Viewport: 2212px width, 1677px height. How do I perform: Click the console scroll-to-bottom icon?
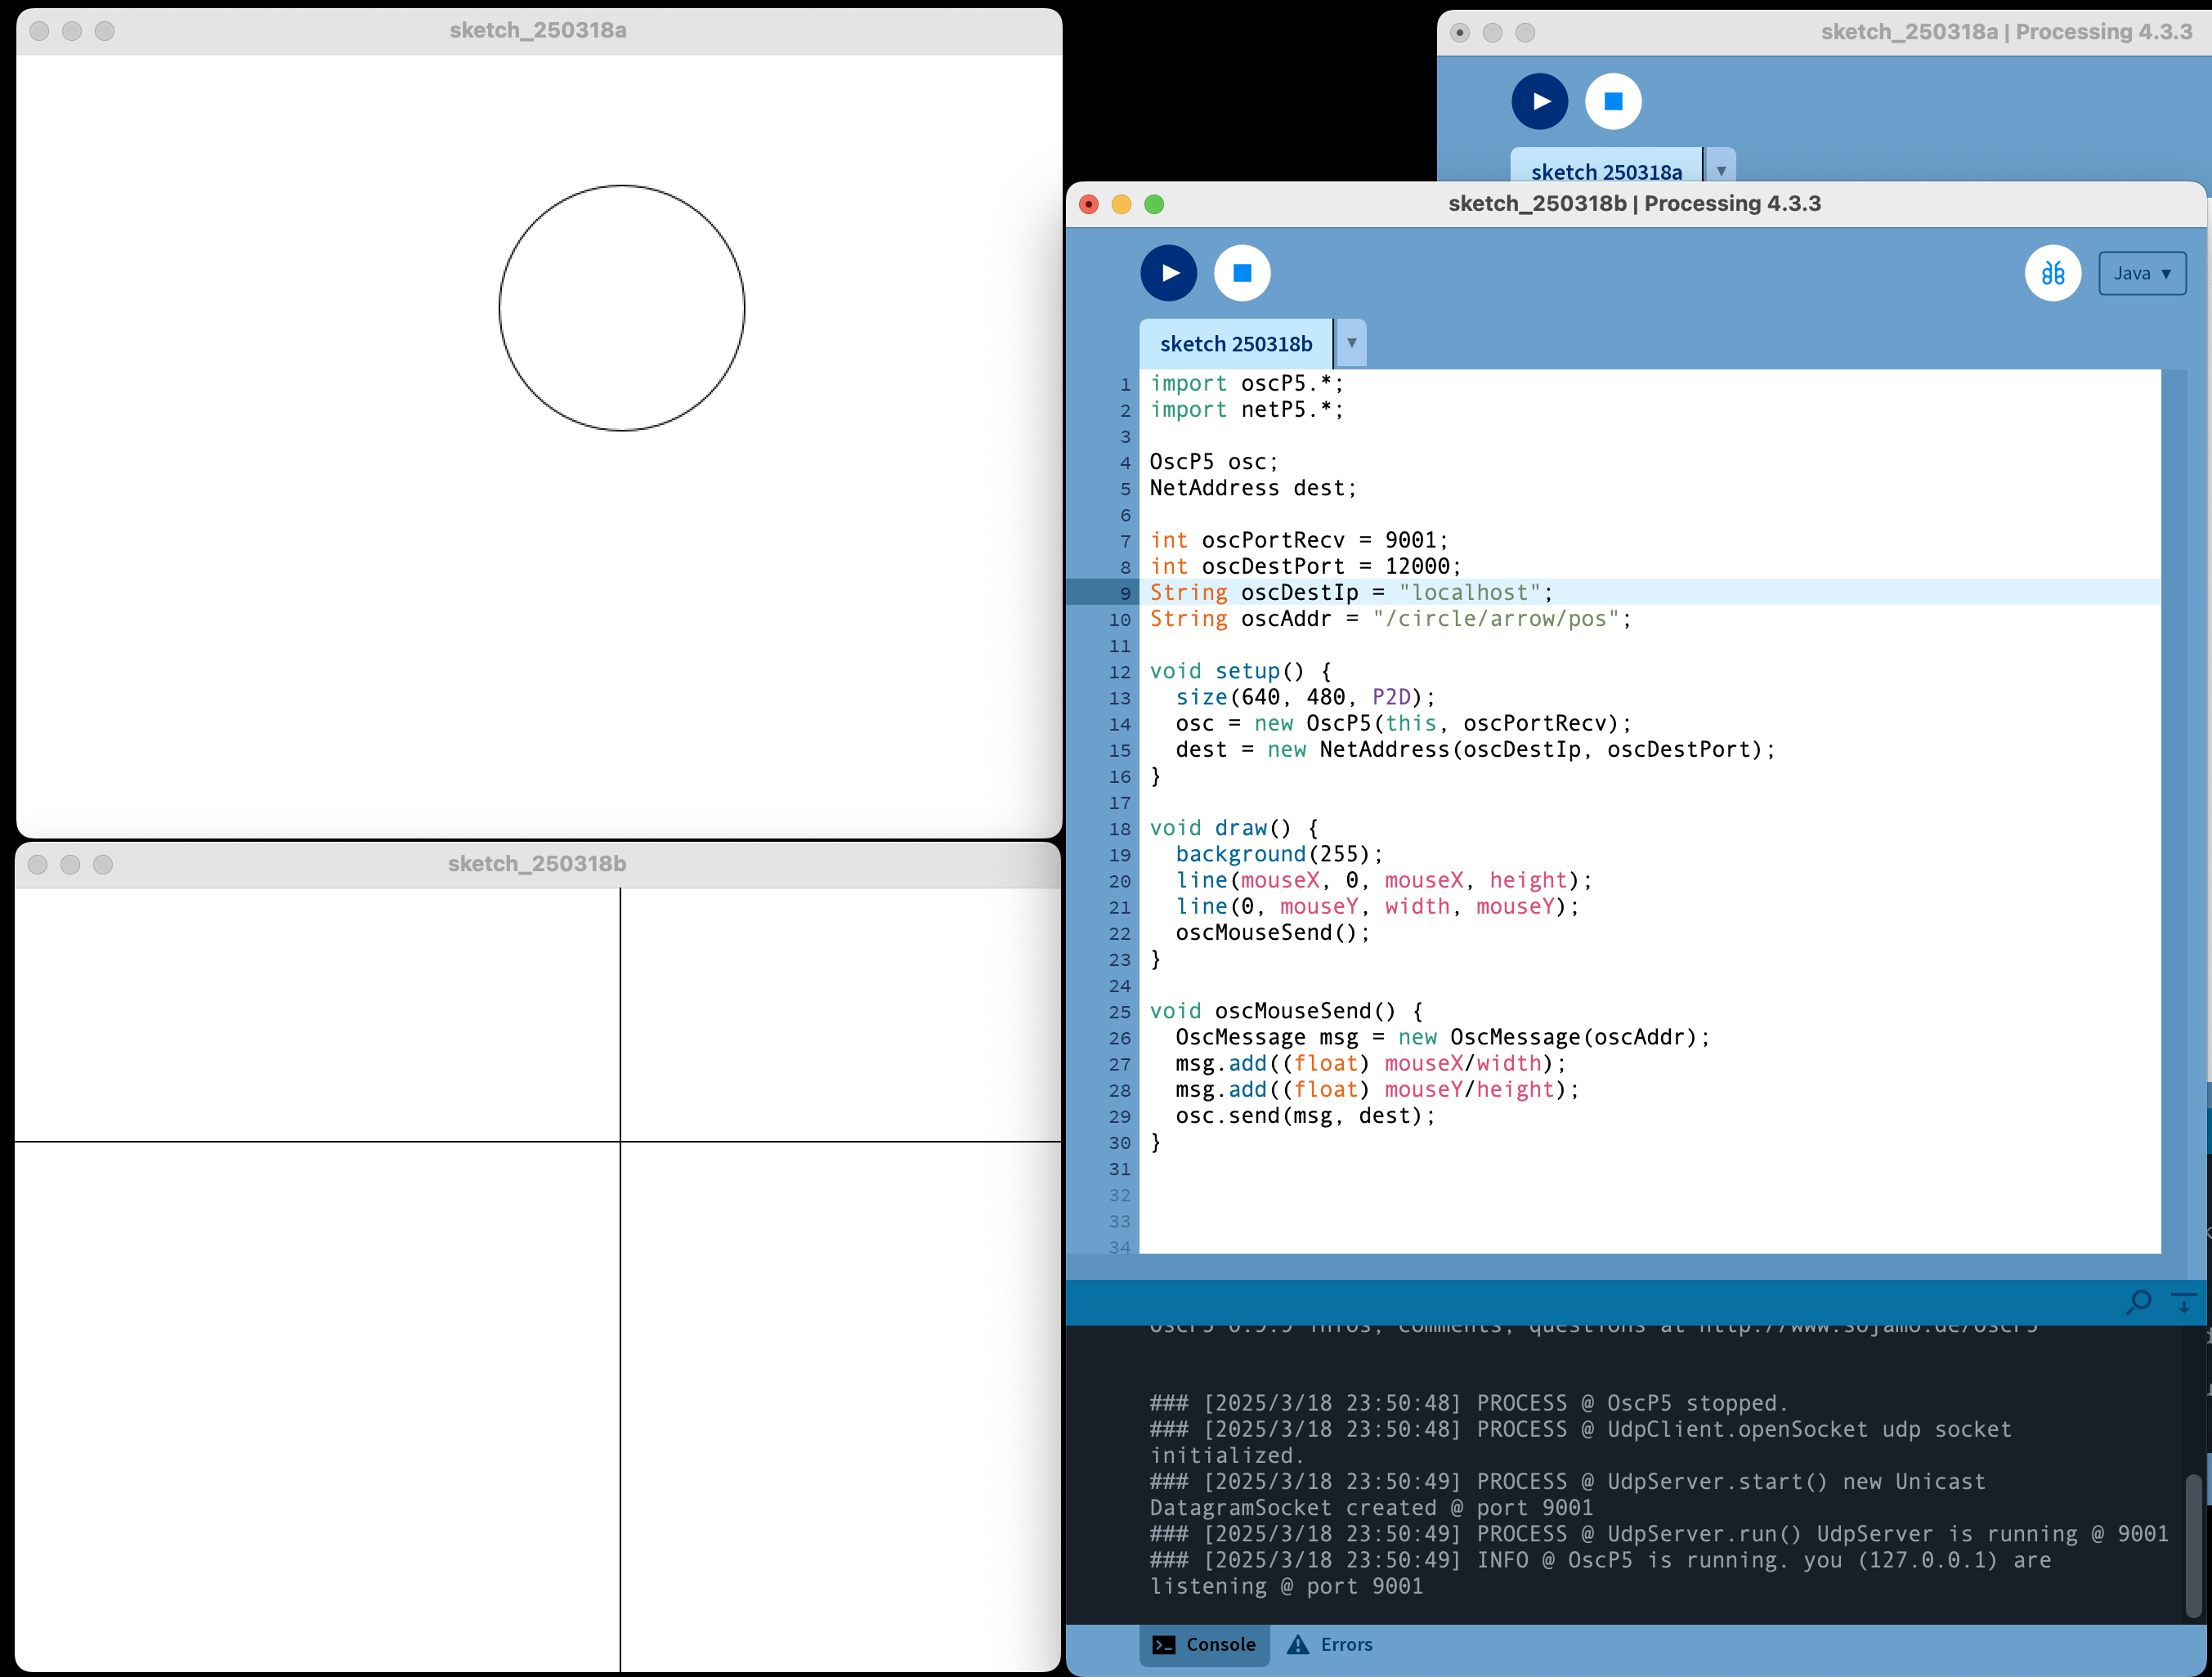coord(2183,1302)
